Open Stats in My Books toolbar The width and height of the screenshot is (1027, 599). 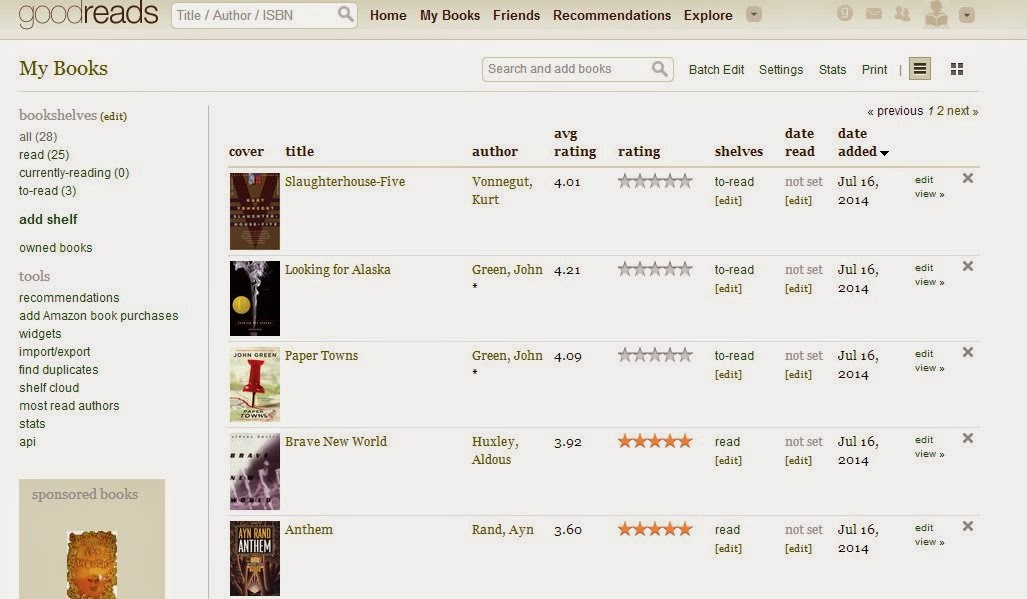coord(832,69)
